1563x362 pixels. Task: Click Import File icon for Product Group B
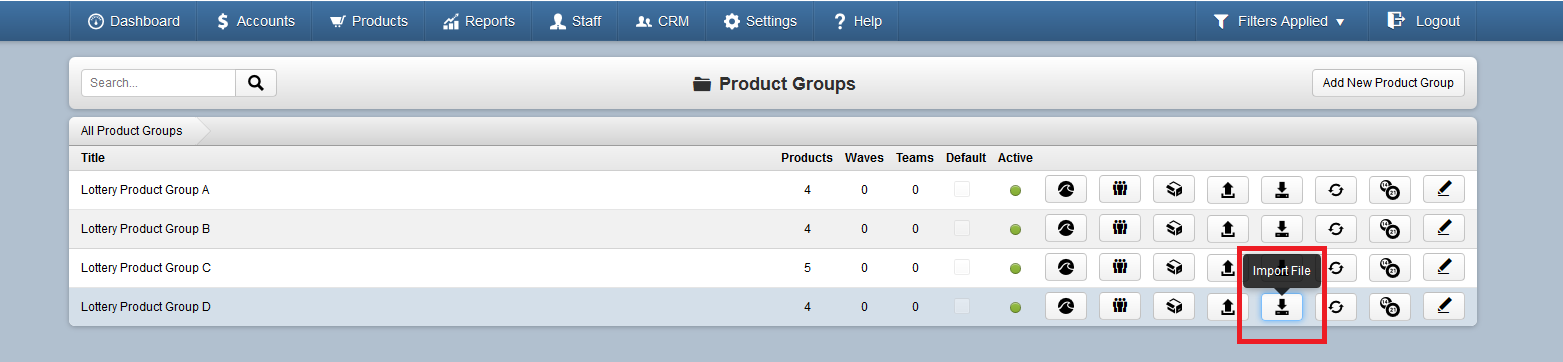click(x=1282, y=228)
